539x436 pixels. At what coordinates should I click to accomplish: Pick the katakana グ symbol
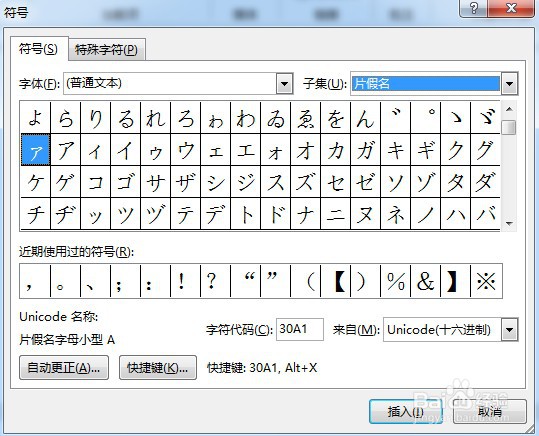coord(485,150)
